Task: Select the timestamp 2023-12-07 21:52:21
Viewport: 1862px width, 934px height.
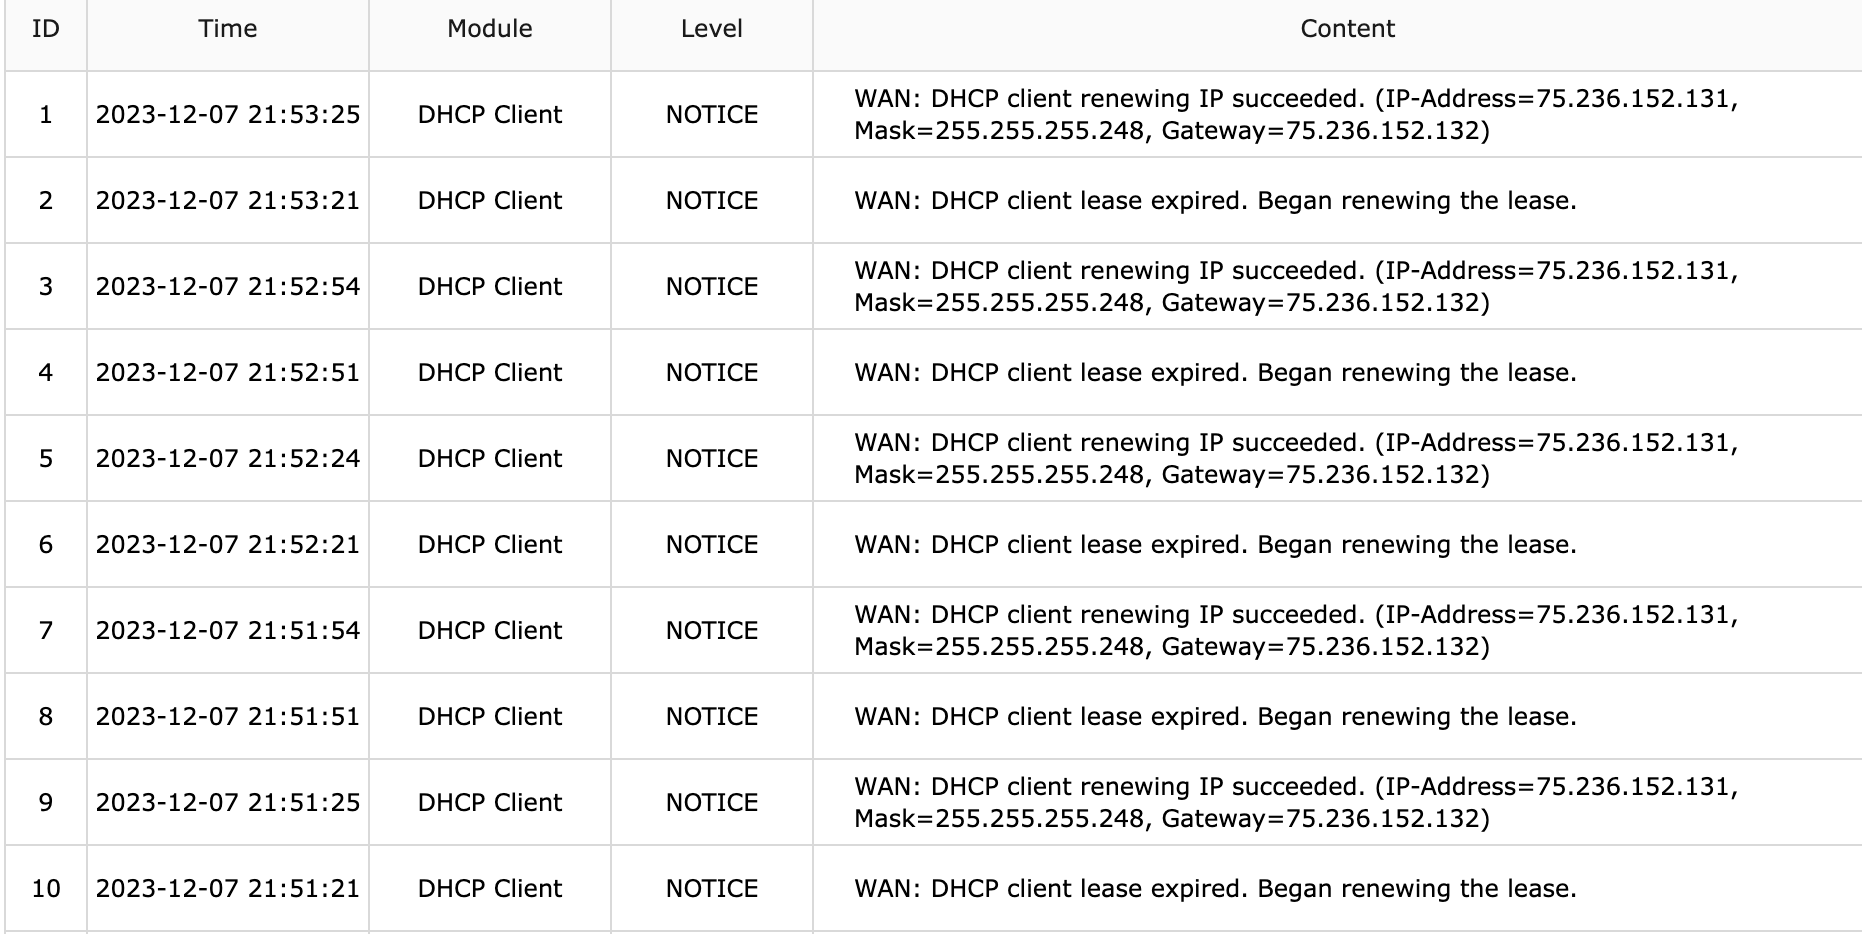Action: coord(228,545)
